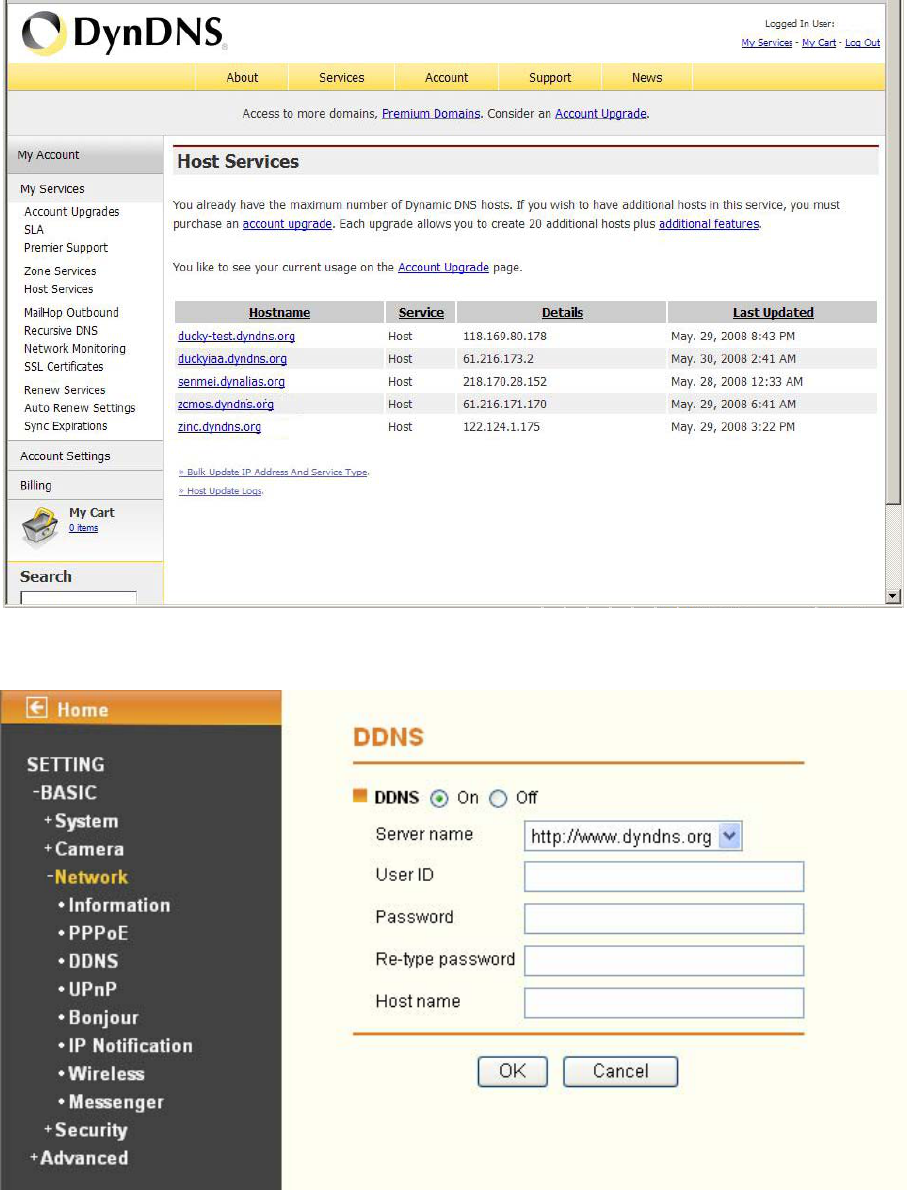
Task: Select Information under Network
Action: (119, 905)
